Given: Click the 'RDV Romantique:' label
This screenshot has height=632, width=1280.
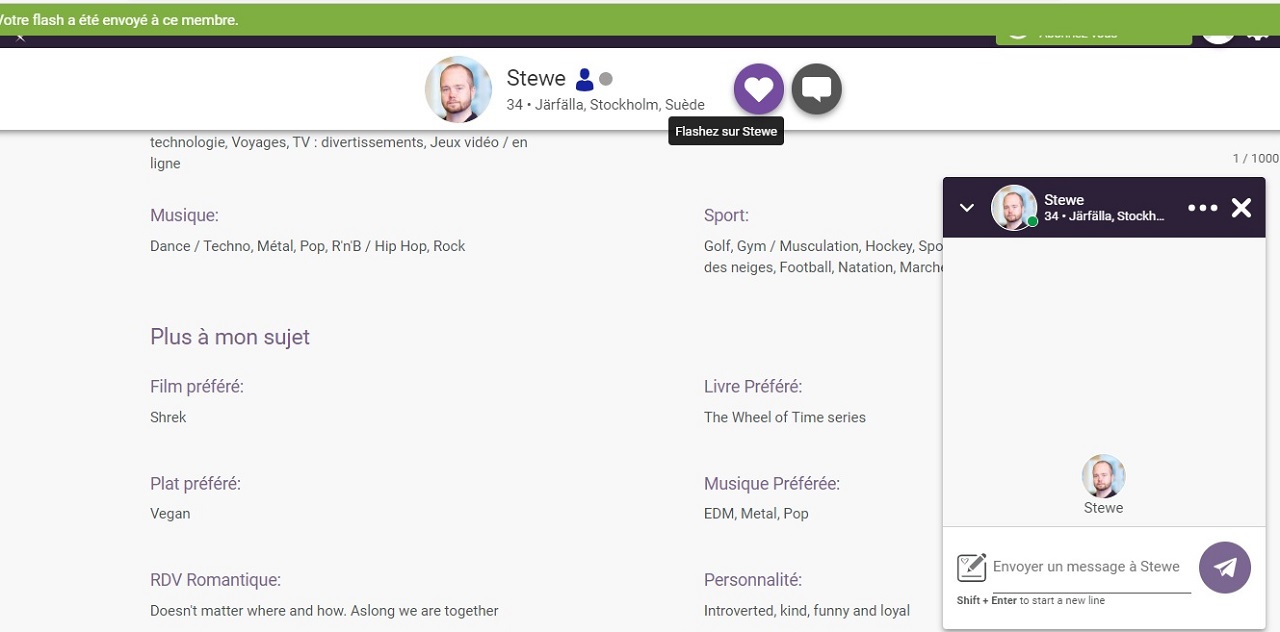Looking at the screenshot, I should (215, 580).
